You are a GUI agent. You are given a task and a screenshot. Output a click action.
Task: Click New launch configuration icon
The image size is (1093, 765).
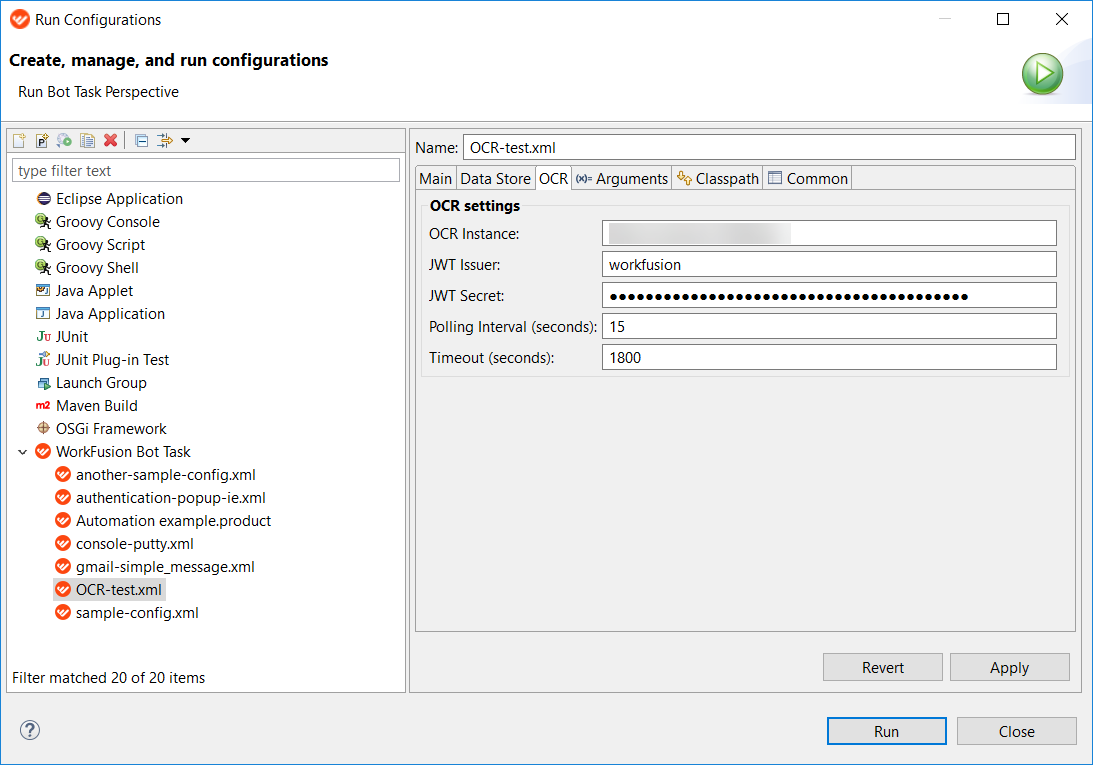(20, 140)
